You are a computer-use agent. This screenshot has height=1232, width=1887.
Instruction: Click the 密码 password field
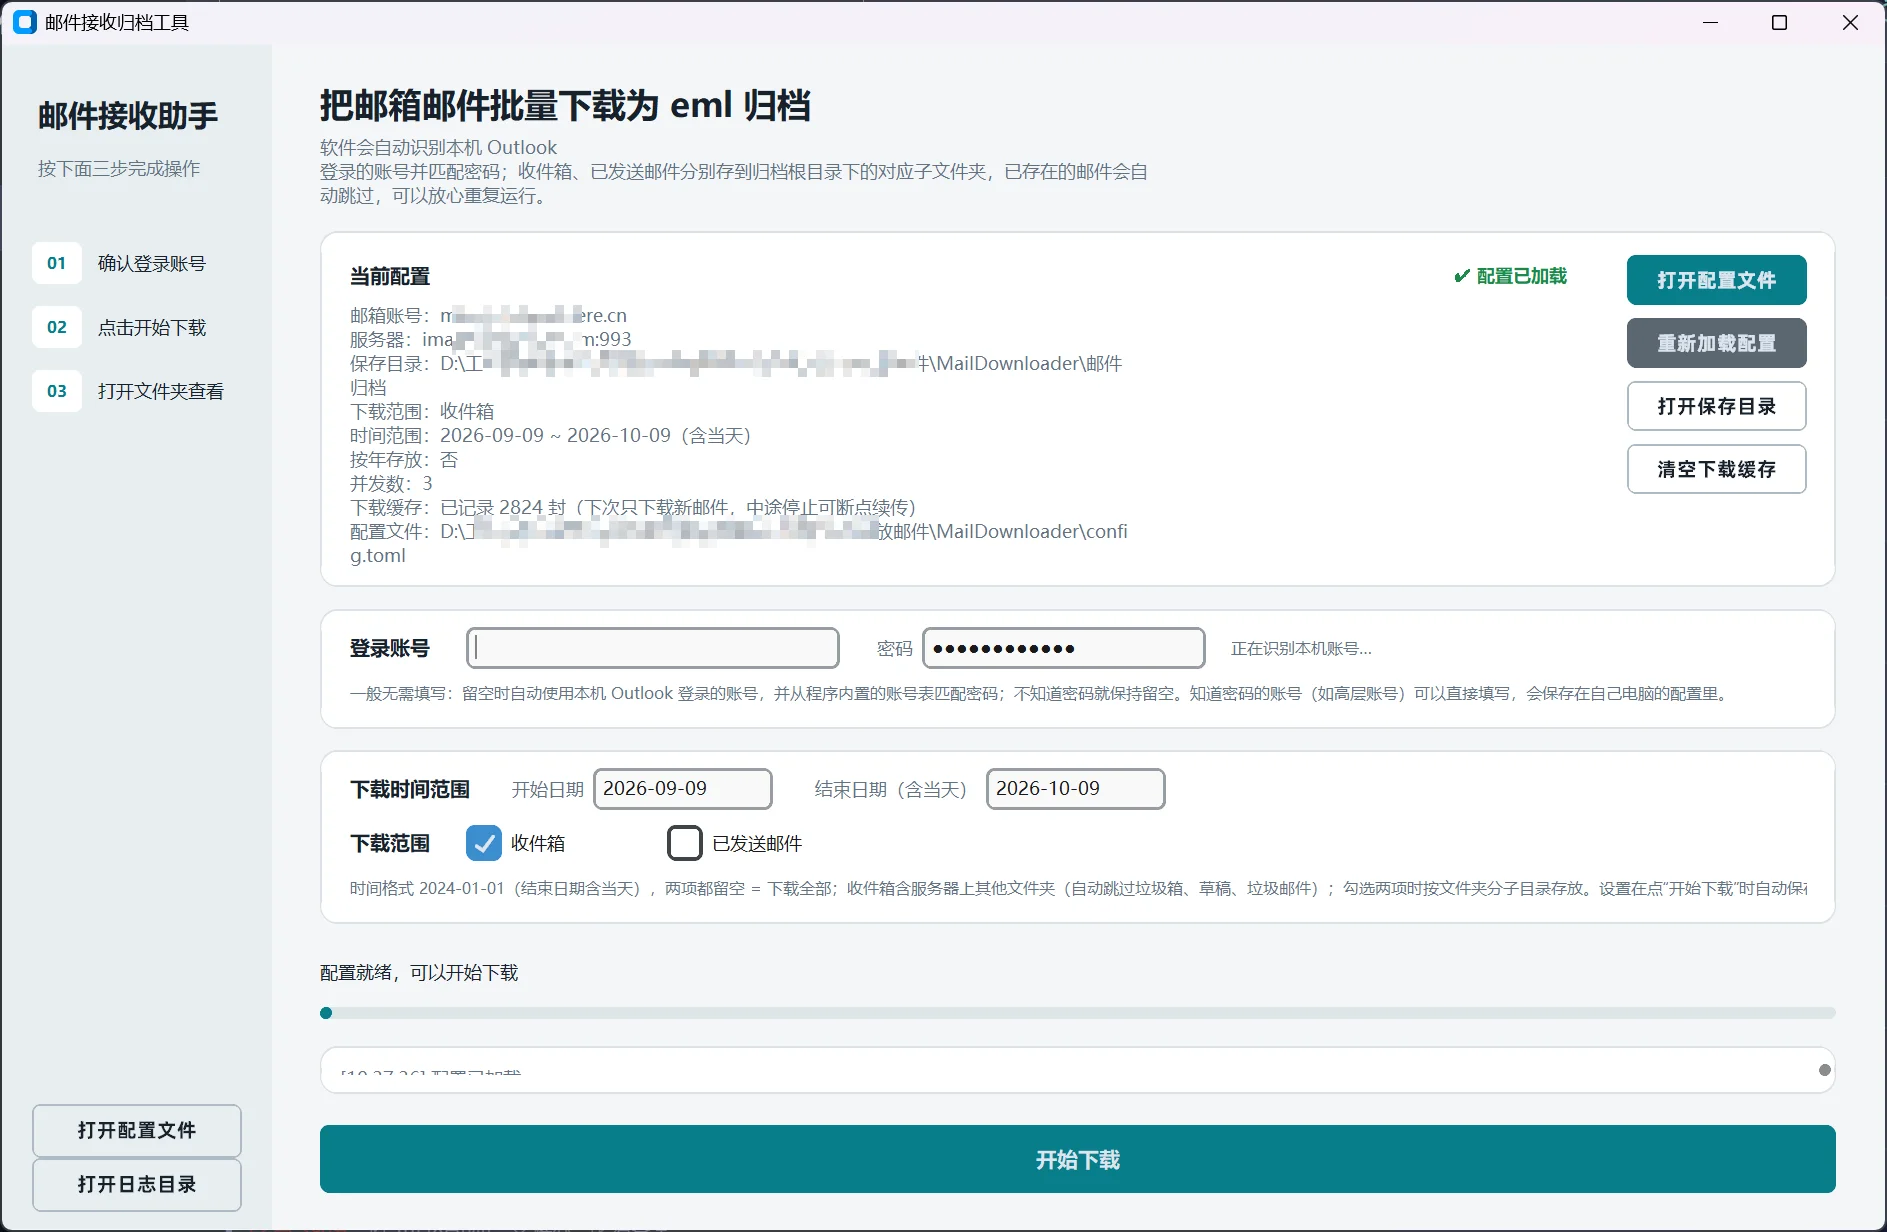pyautogui.click(x=1063, y=648)
